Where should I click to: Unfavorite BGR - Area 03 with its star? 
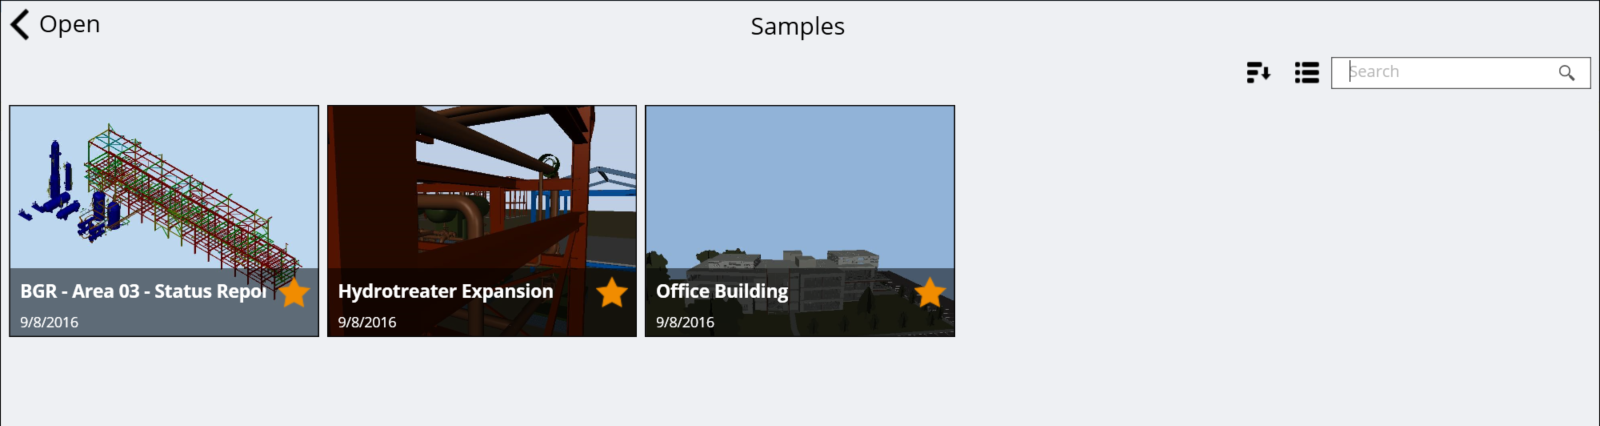coord(294,293)
